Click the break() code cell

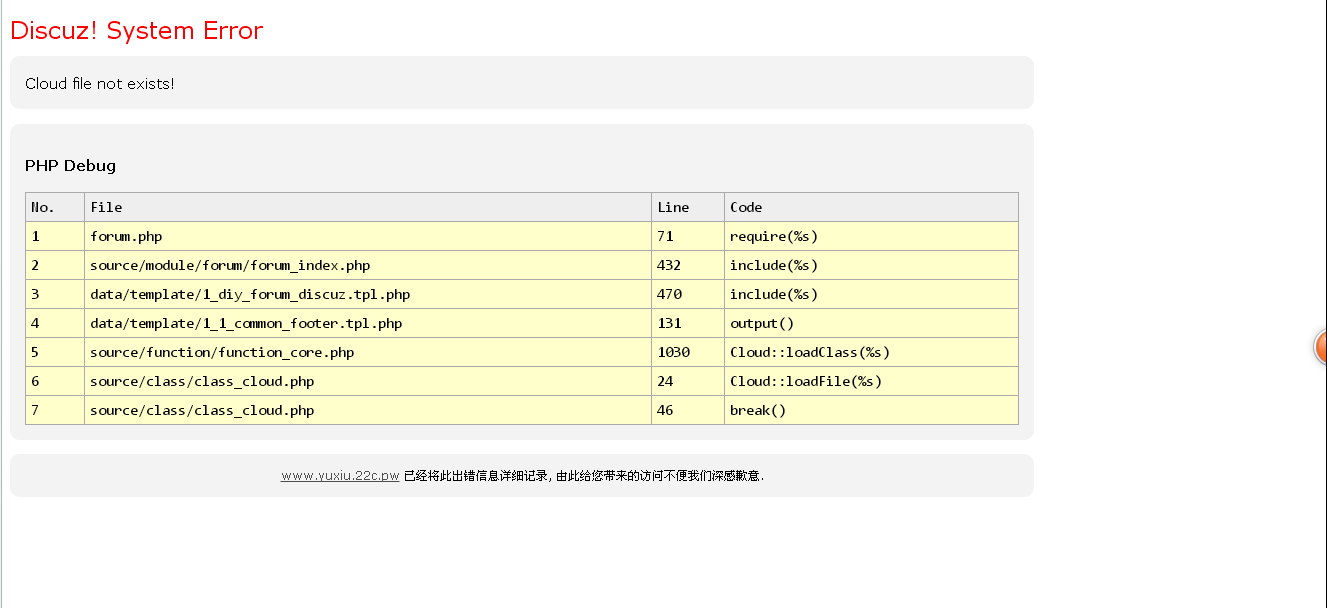[x=871, y=410]
